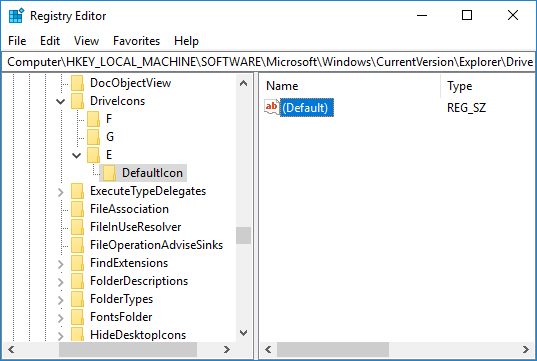The height and width of the screenshot is (361, 537).
Task: Select the DefaultIcon key label
Action: pos(152,173)
